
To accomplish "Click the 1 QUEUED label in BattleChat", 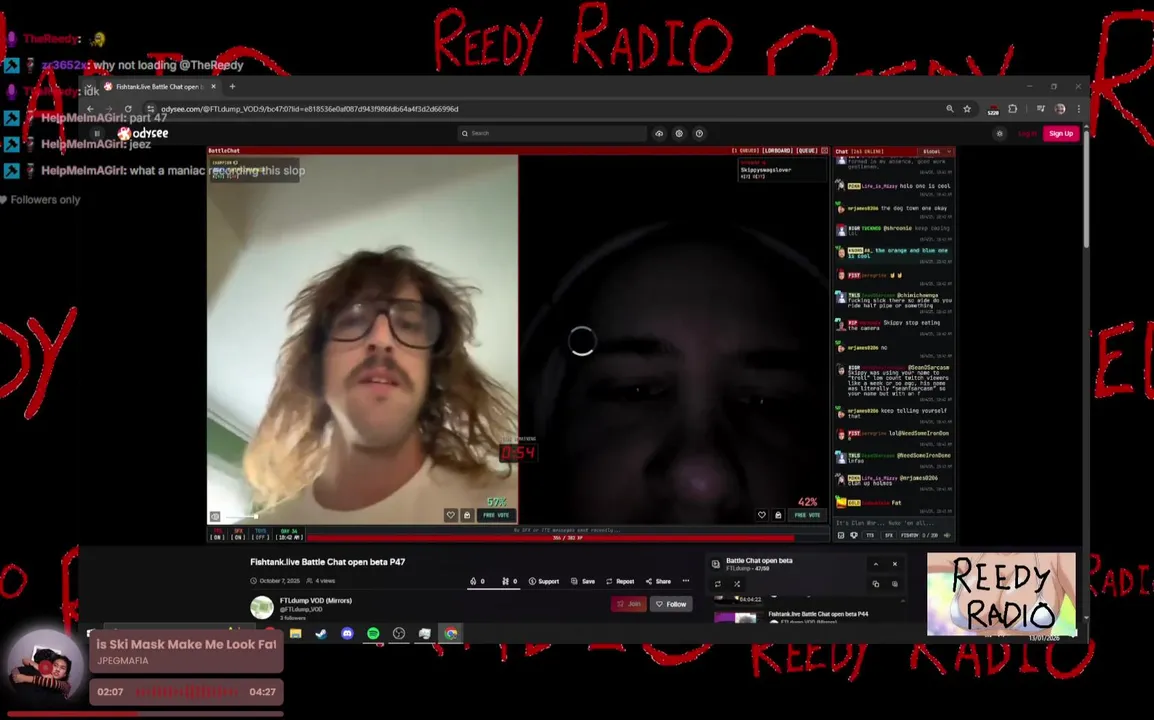I will tap(745, 150).
